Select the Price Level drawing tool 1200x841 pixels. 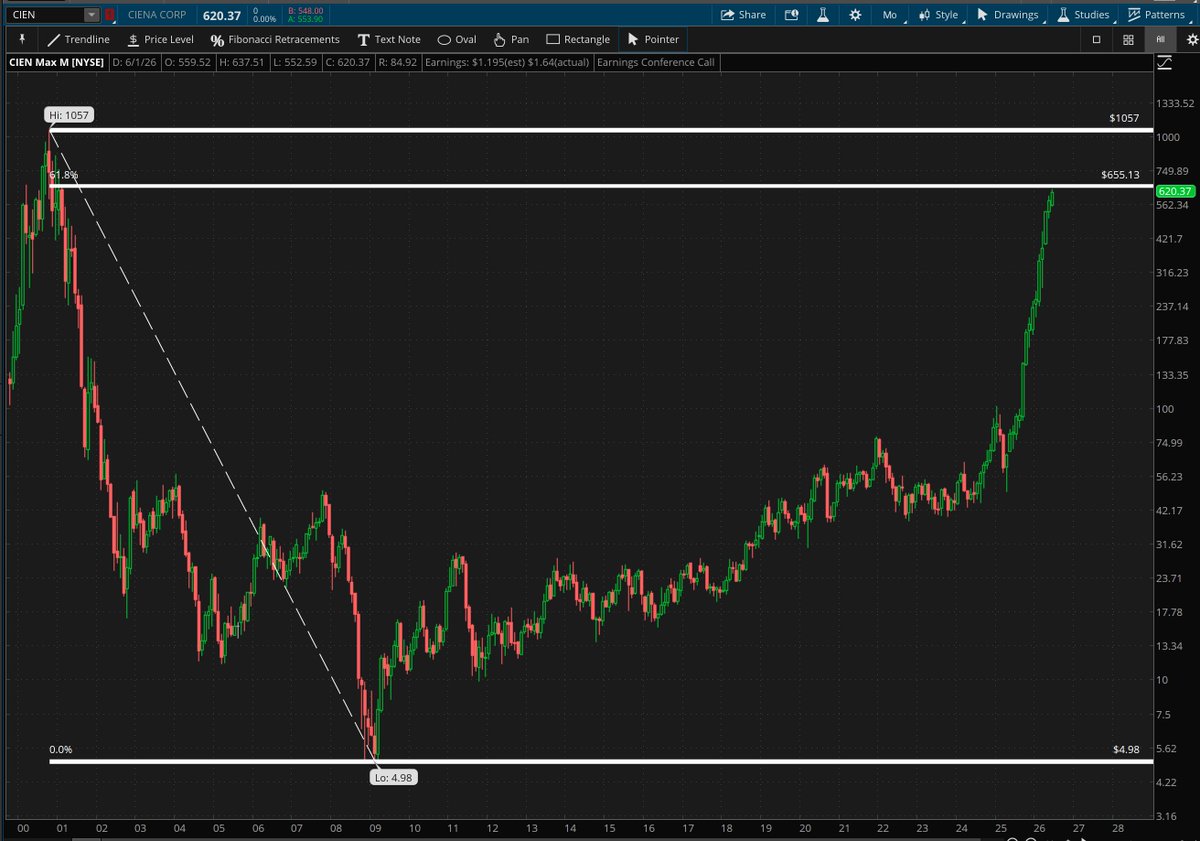[160, 39]
